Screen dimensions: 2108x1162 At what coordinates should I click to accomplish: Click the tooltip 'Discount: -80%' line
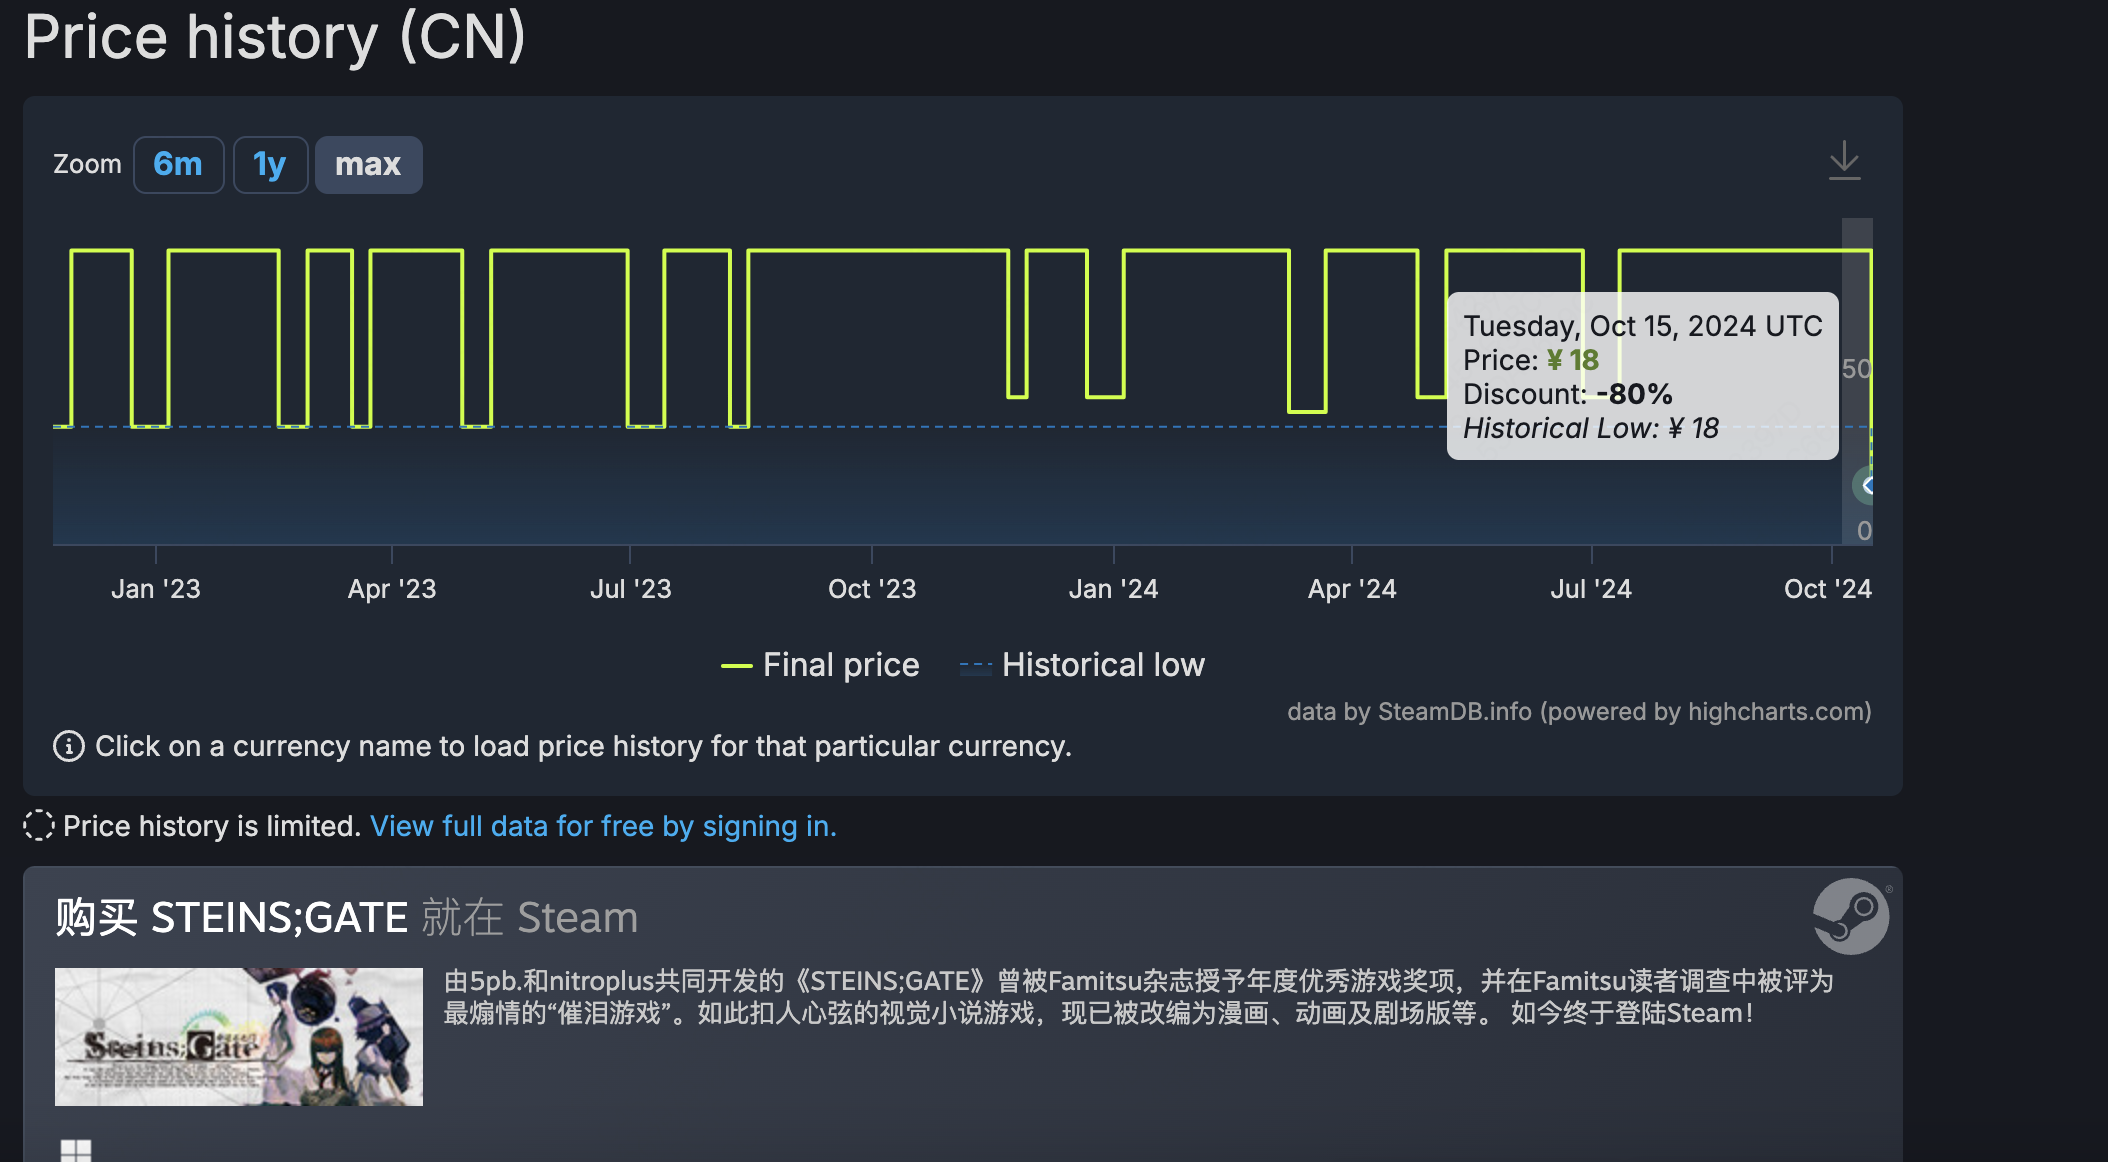pos(1568,394)
